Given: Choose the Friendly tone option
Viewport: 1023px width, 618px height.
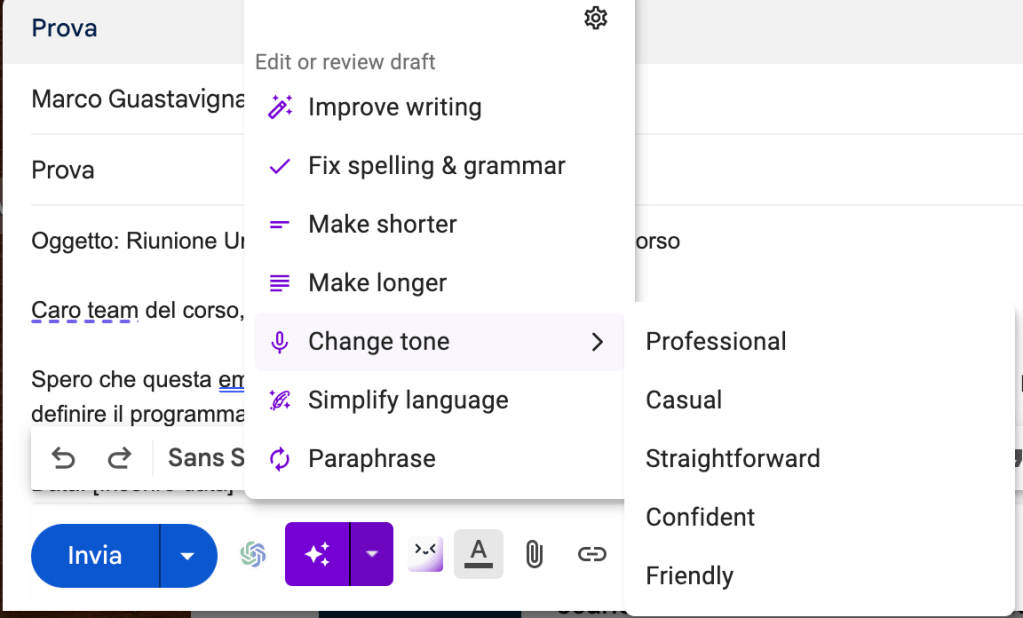Looking at the screenshot, I should coord(689,576).
